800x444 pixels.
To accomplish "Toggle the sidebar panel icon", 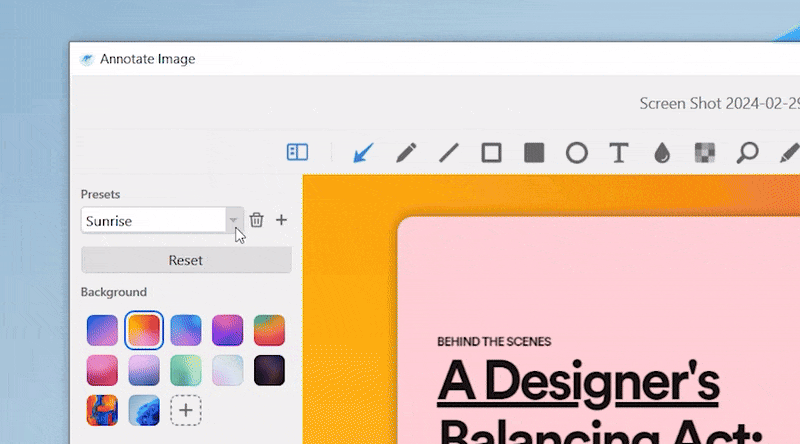I will 297,152.
